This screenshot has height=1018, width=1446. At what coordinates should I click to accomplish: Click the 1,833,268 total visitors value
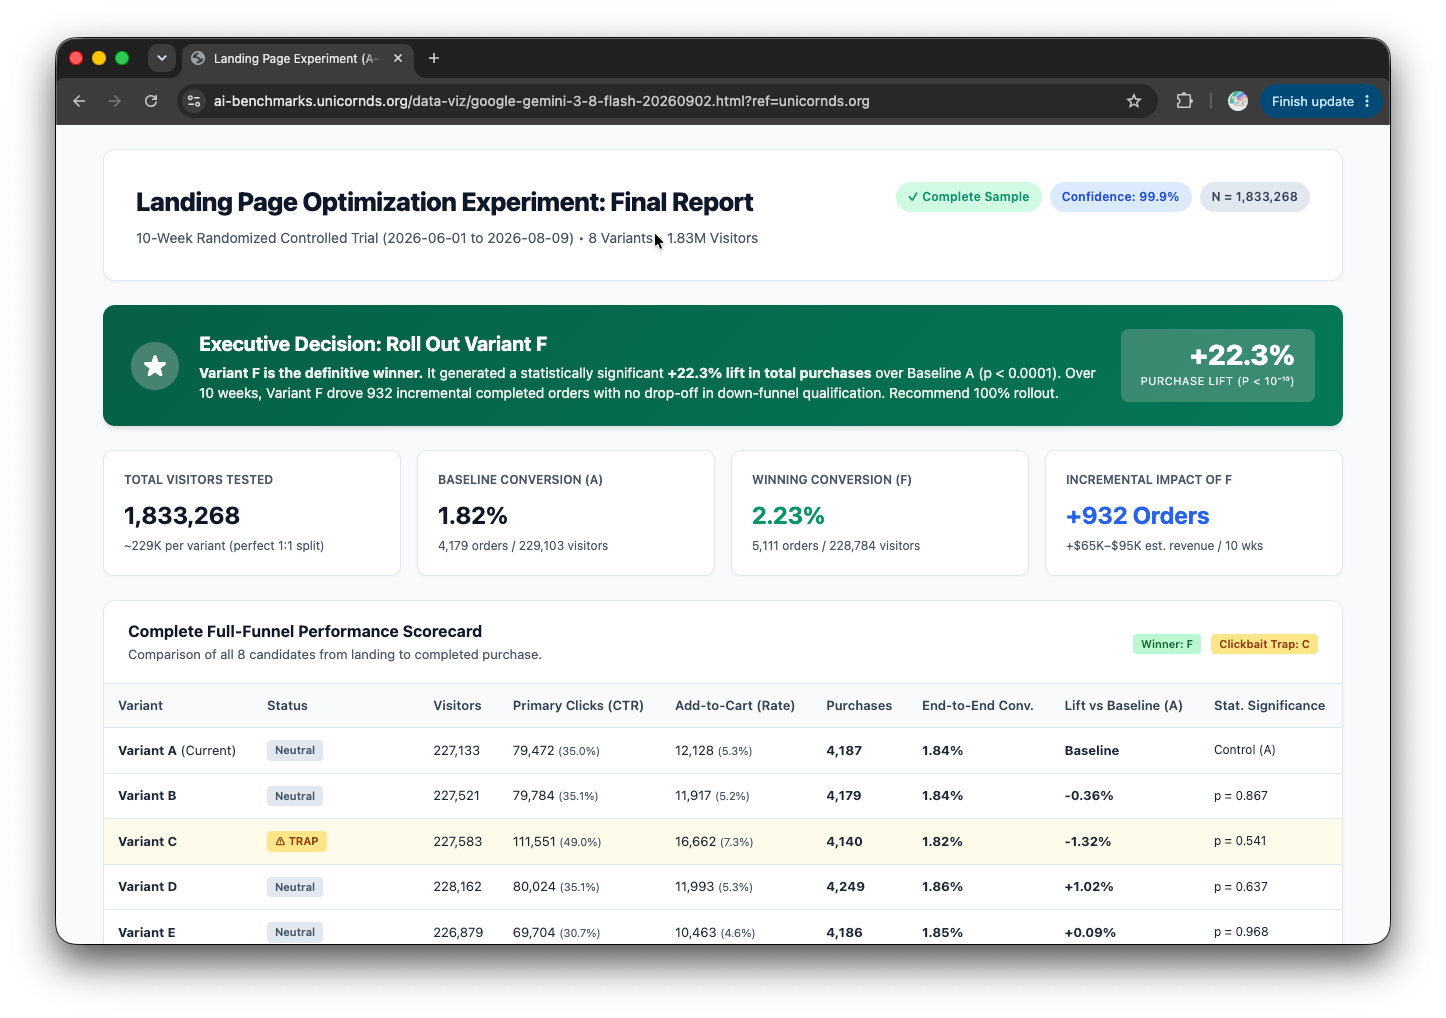point(182,516)
